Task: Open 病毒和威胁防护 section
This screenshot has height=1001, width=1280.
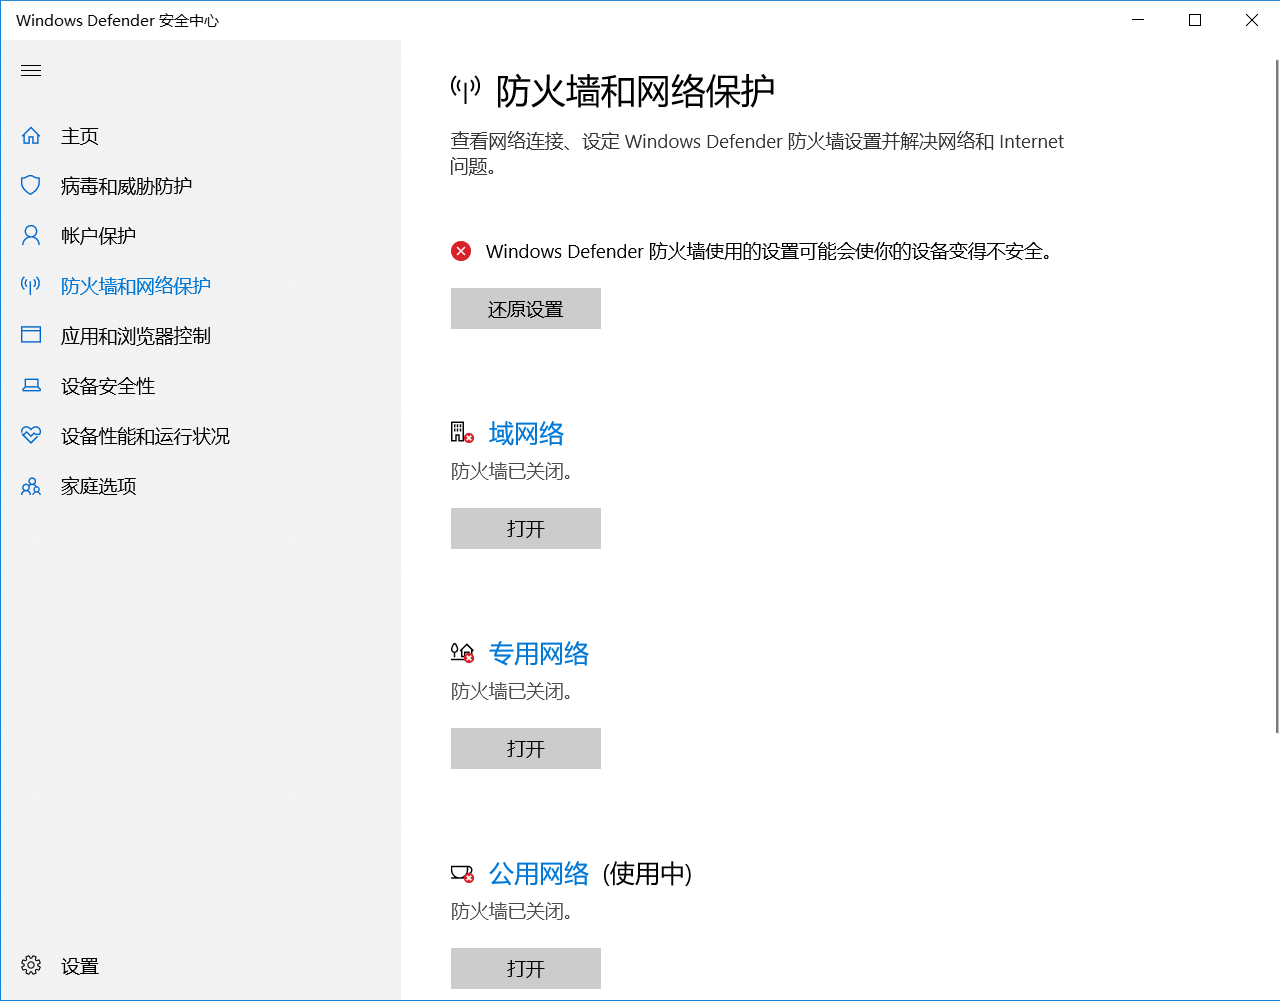Action: coord(200,186)
